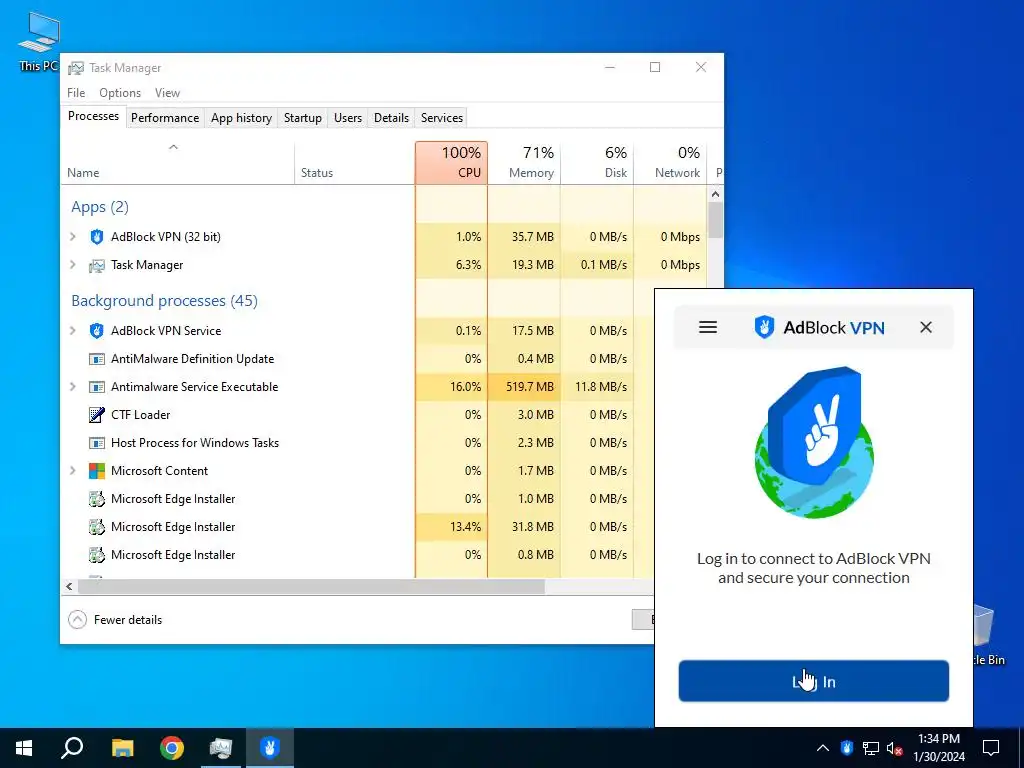The width and height of the screenshot is (1024, 768).
Task: Sort processes by Network column
Action: [670, 163]
